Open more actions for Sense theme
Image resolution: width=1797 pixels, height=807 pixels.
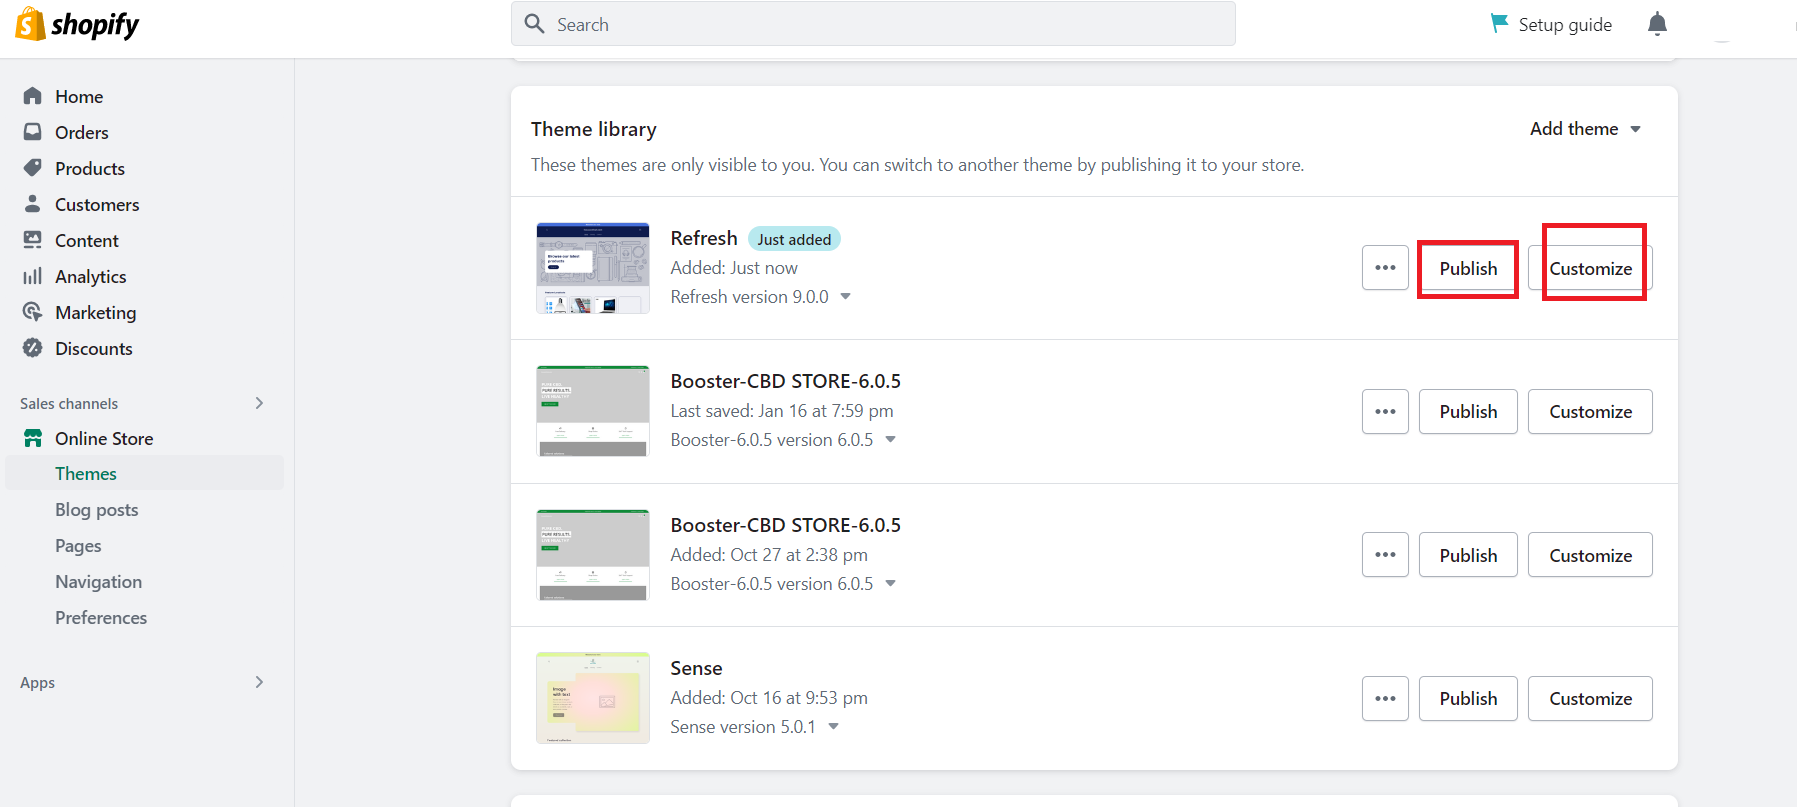pos(1385,699)
